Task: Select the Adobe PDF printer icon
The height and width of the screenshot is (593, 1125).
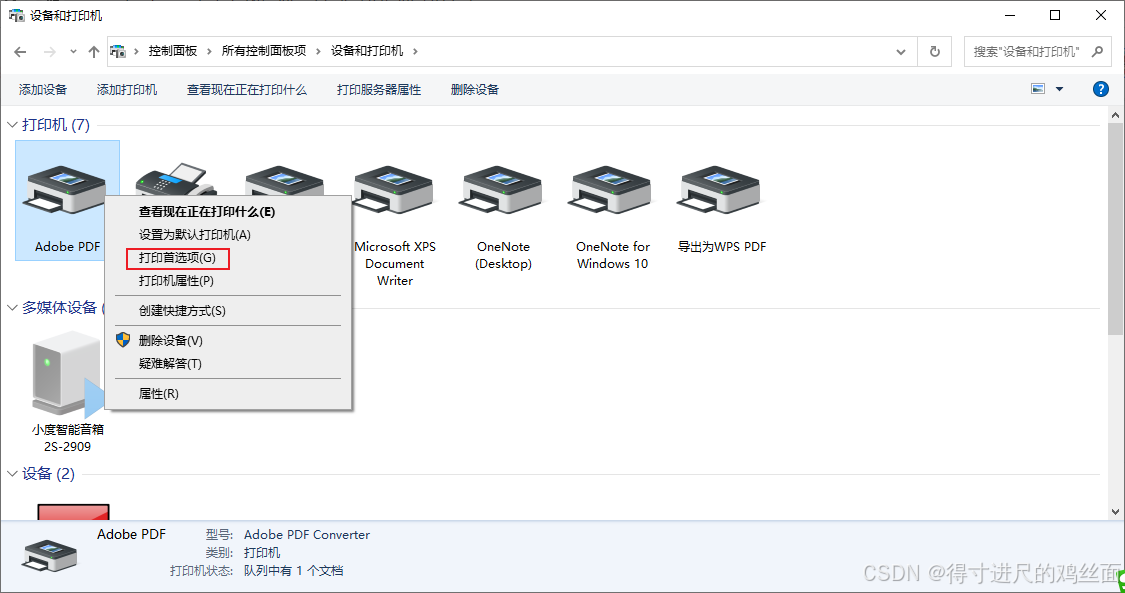Action: 66,191
